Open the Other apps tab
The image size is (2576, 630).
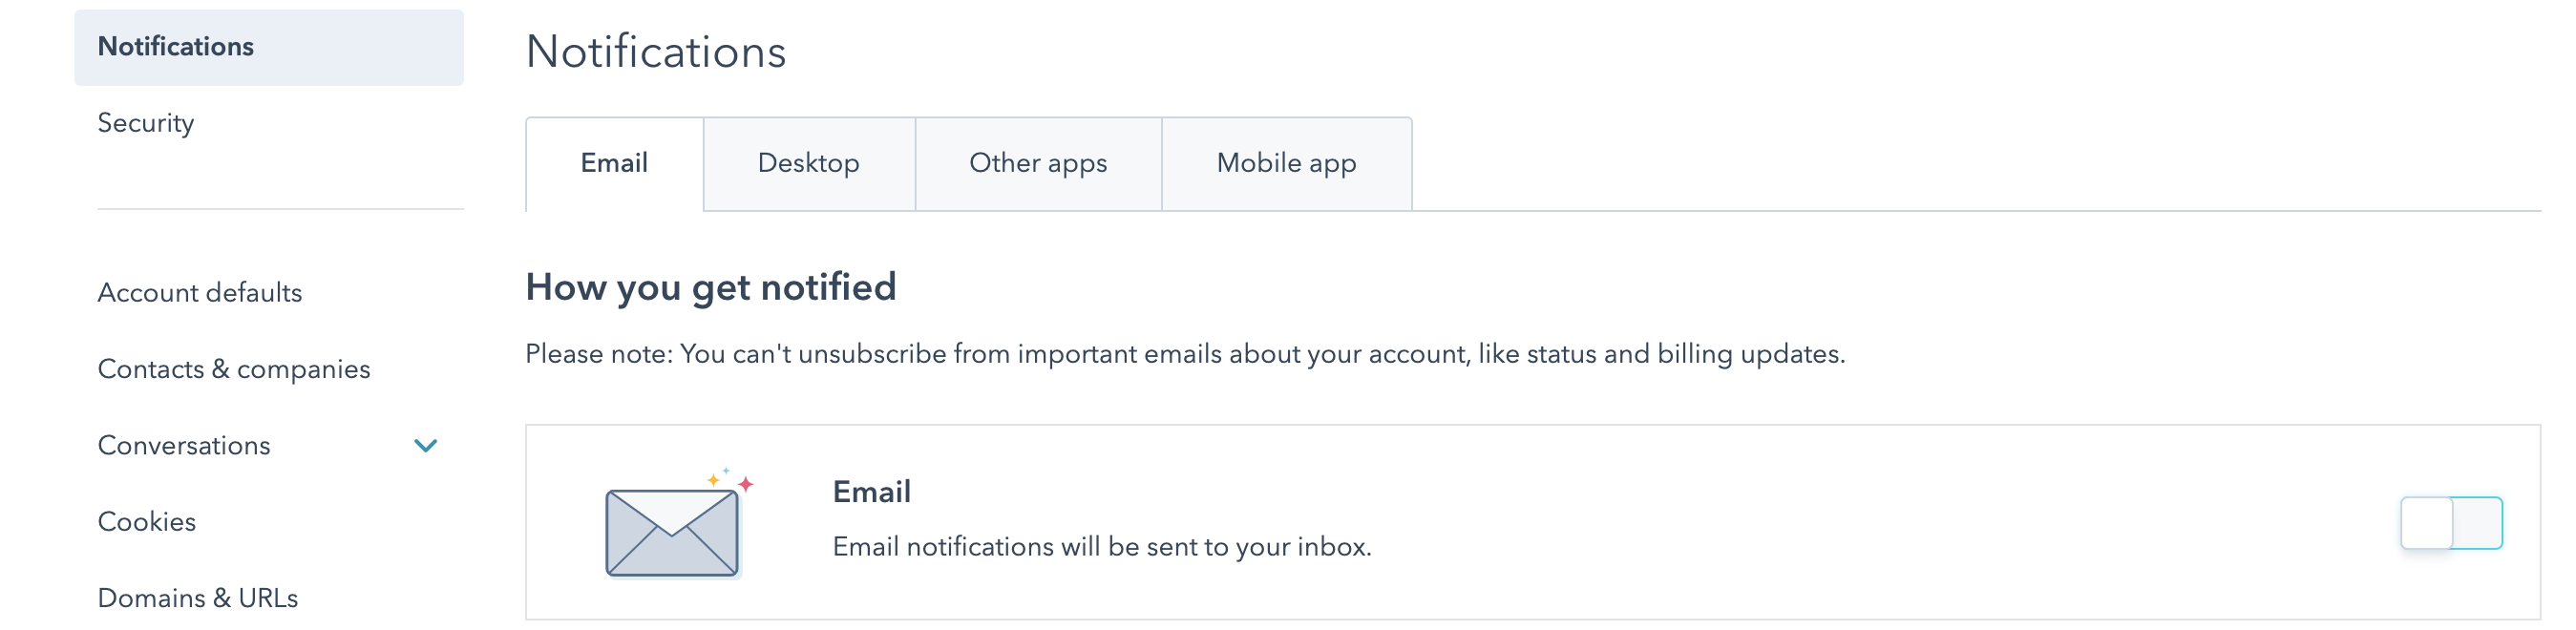click(x=1037, y=164)
